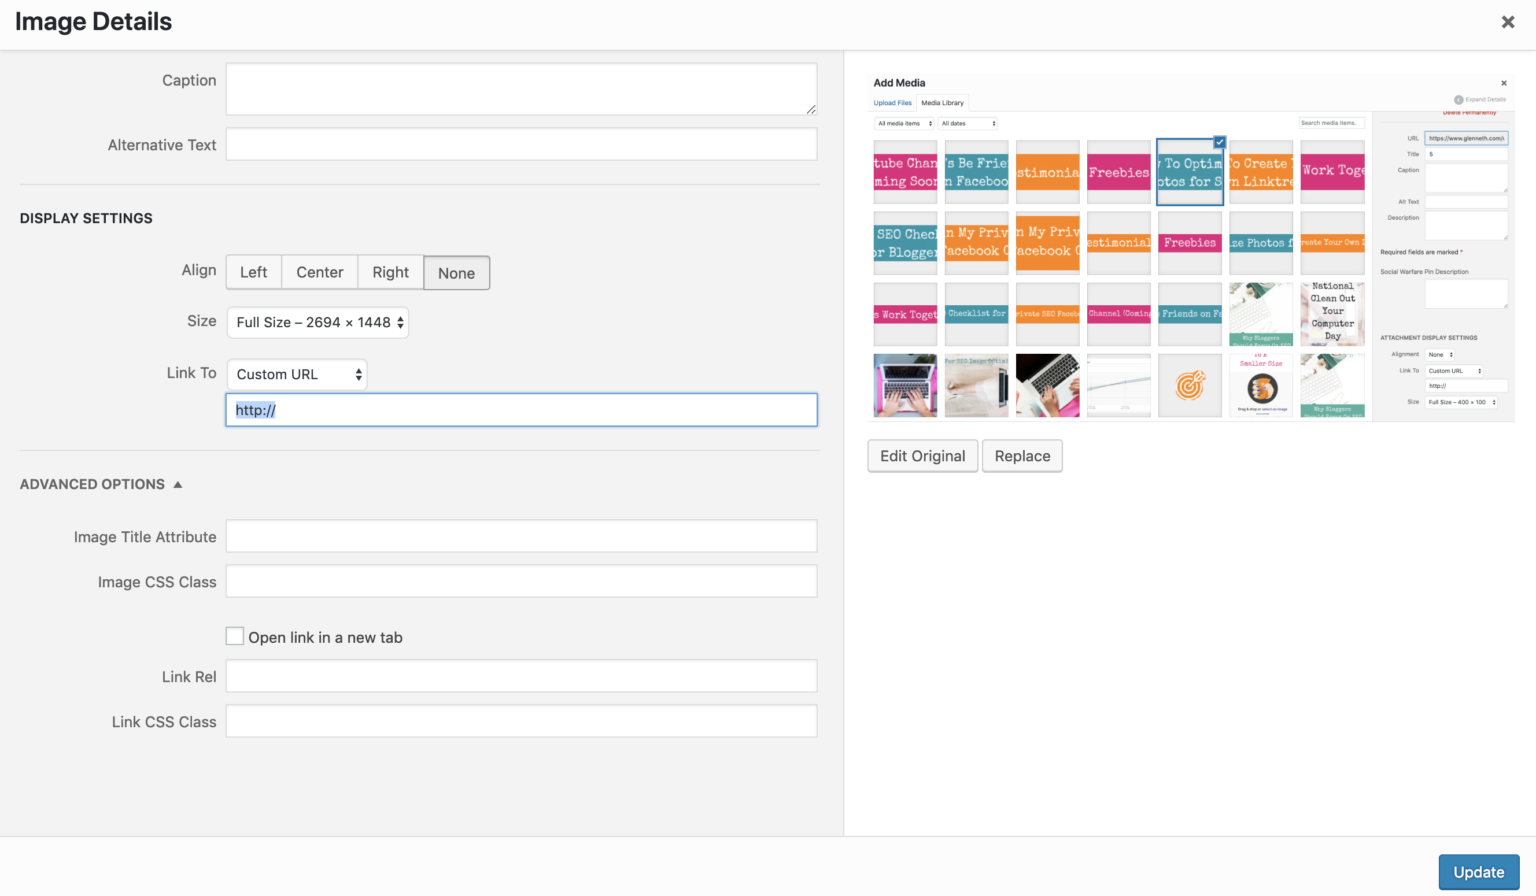
Task: Close the Add Media panel with its X icon
Action: (x=1503, y=83)
